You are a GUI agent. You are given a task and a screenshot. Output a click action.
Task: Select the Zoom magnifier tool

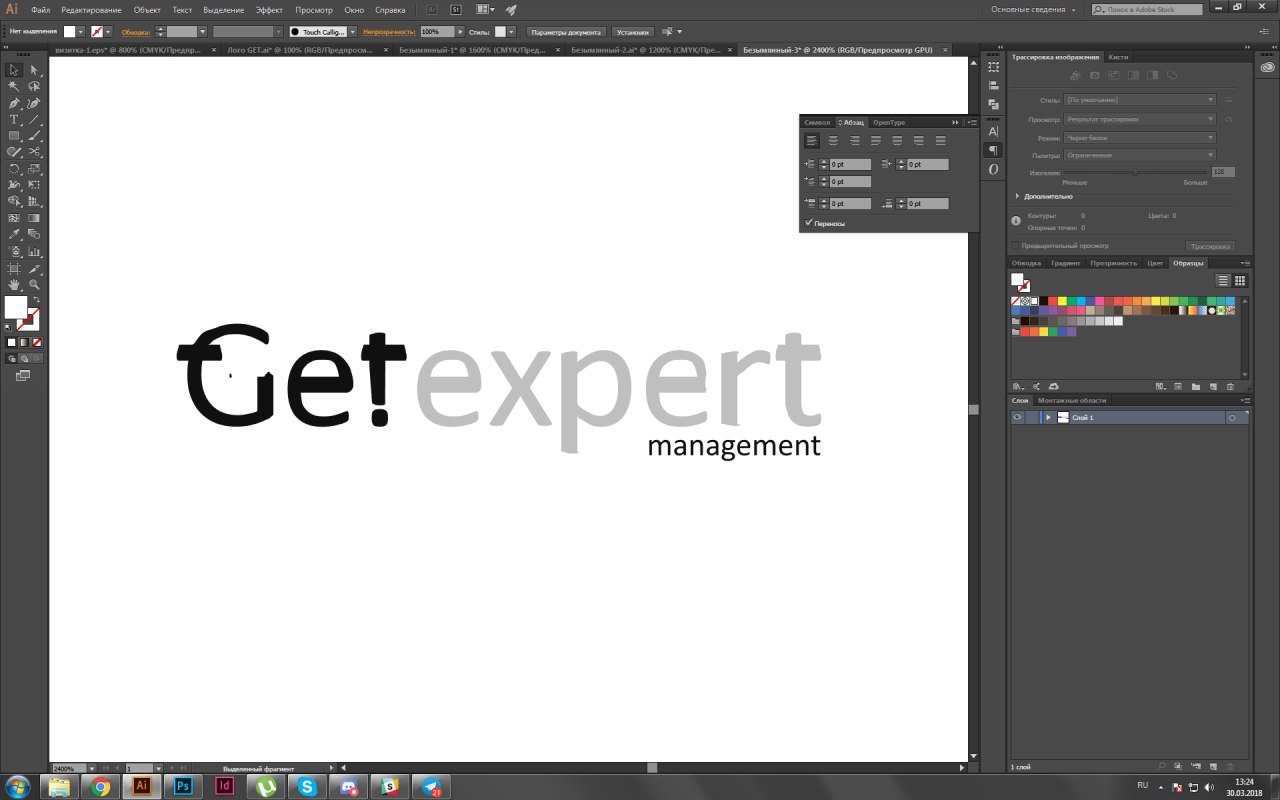(34, 285)
